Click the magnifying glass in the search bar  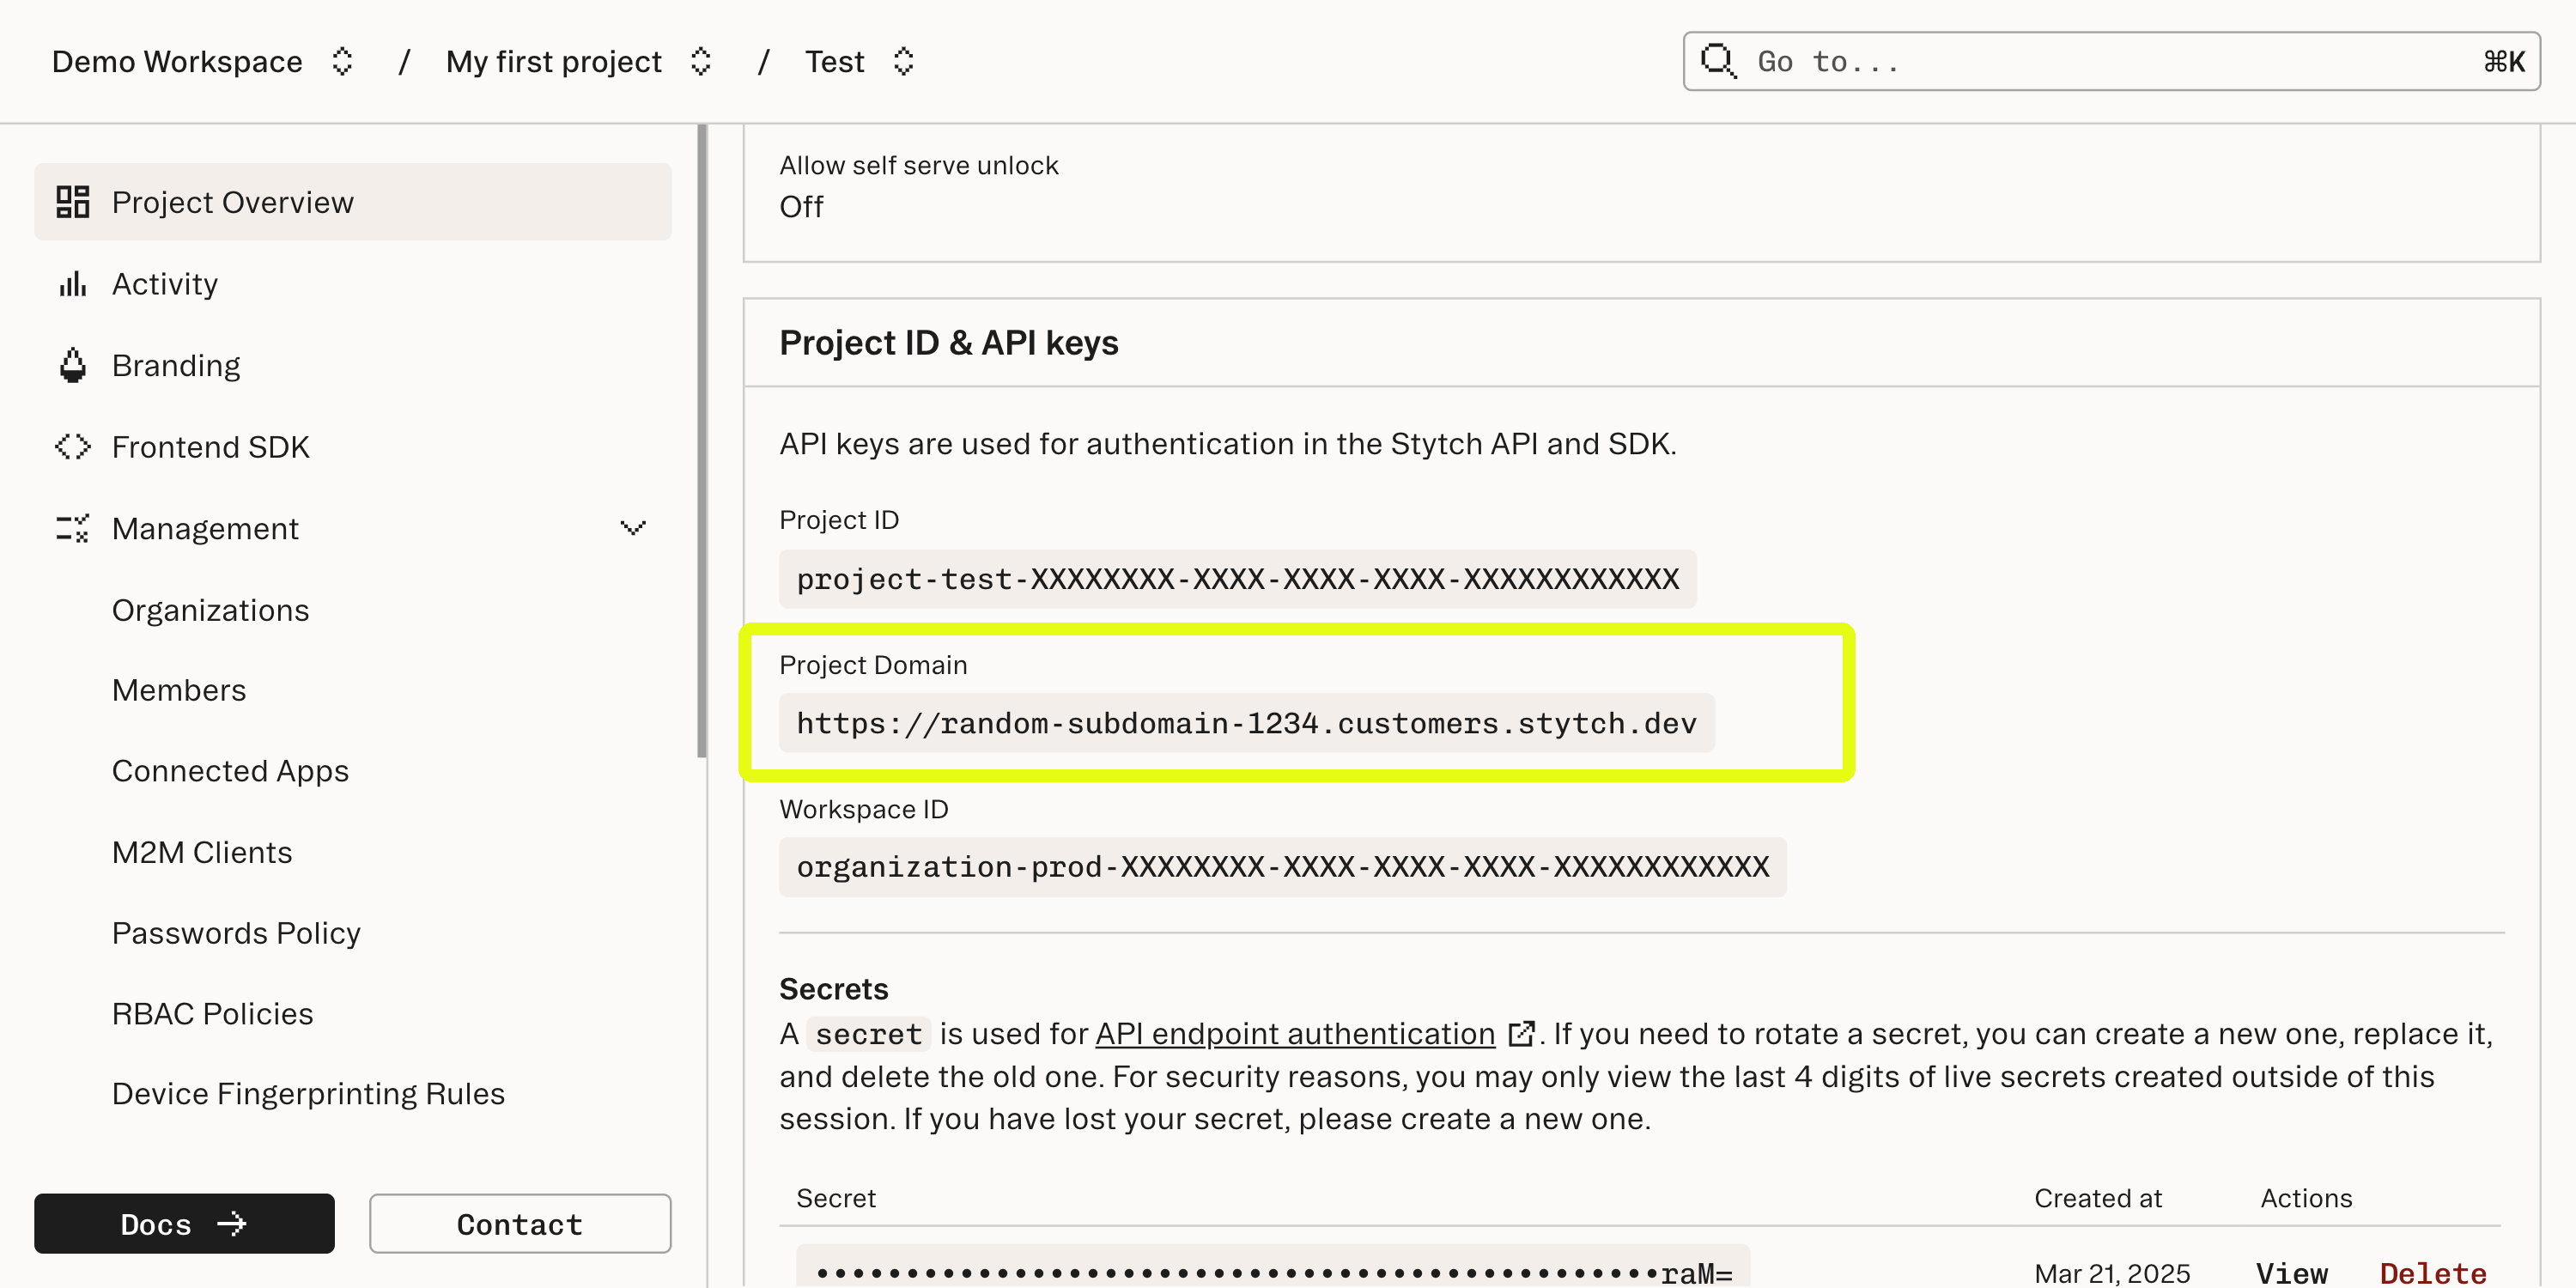[x=1718, y=61]
